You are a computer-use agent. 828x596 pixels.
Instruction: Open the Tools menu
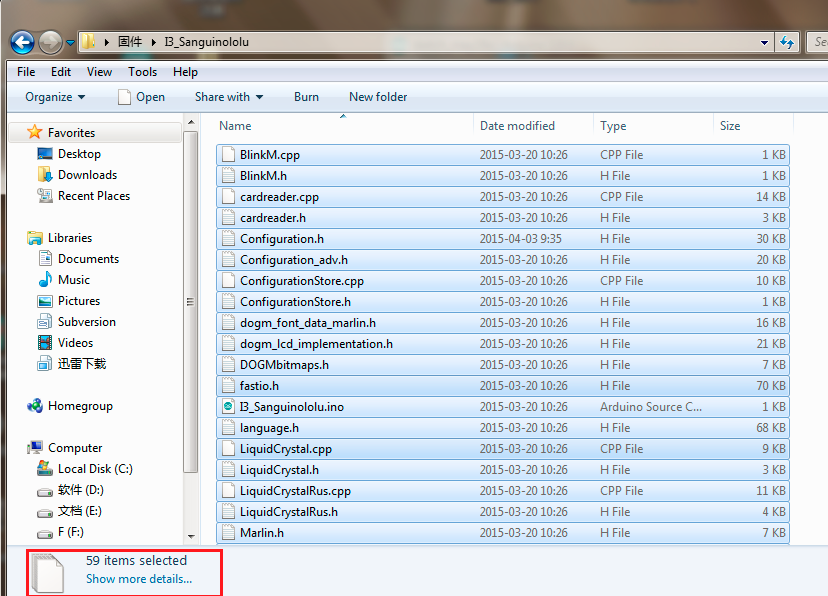pos(142,72)
